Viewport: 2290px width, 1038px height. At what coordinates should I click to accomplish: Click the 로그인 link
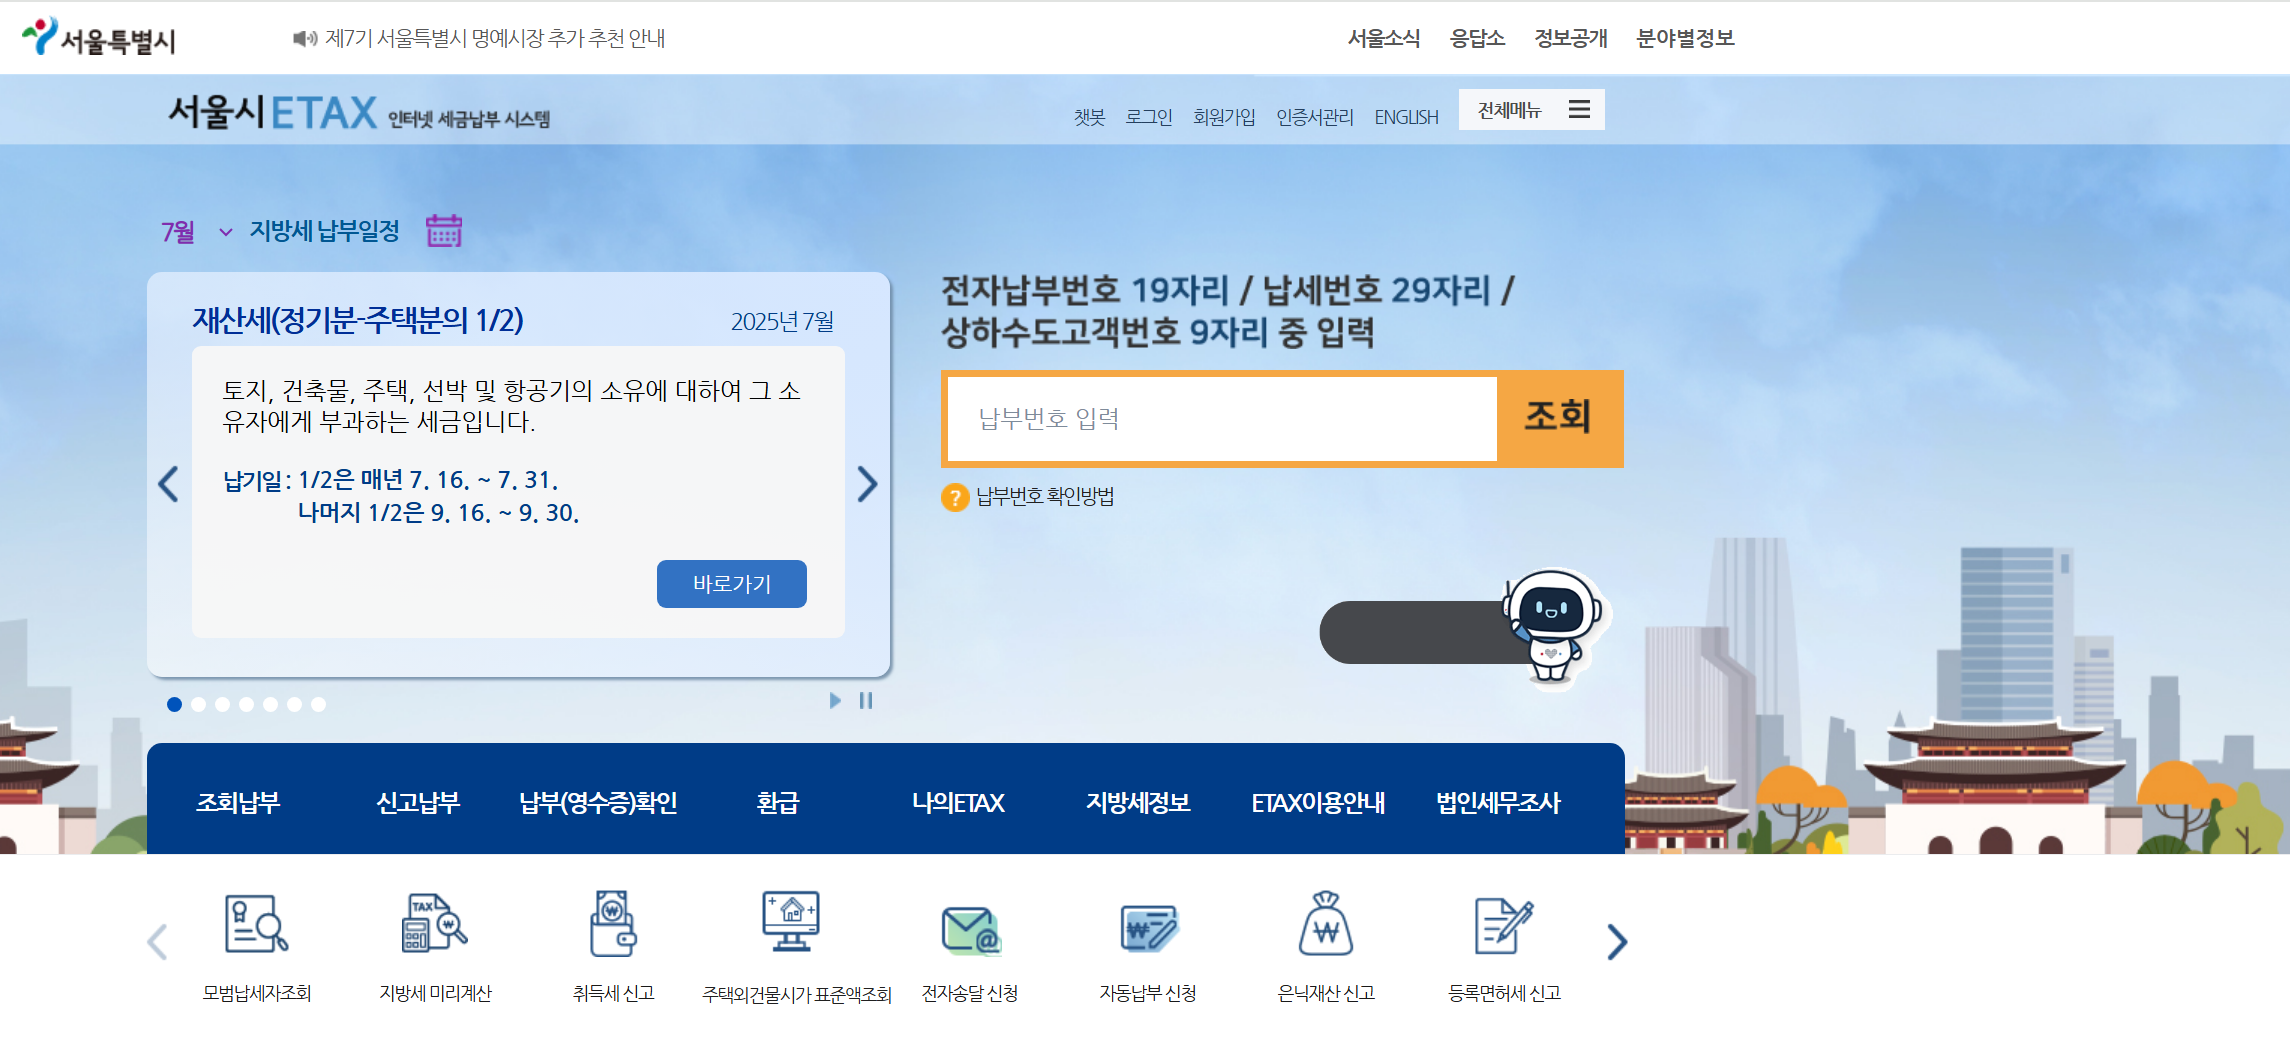pos(1149,117)
